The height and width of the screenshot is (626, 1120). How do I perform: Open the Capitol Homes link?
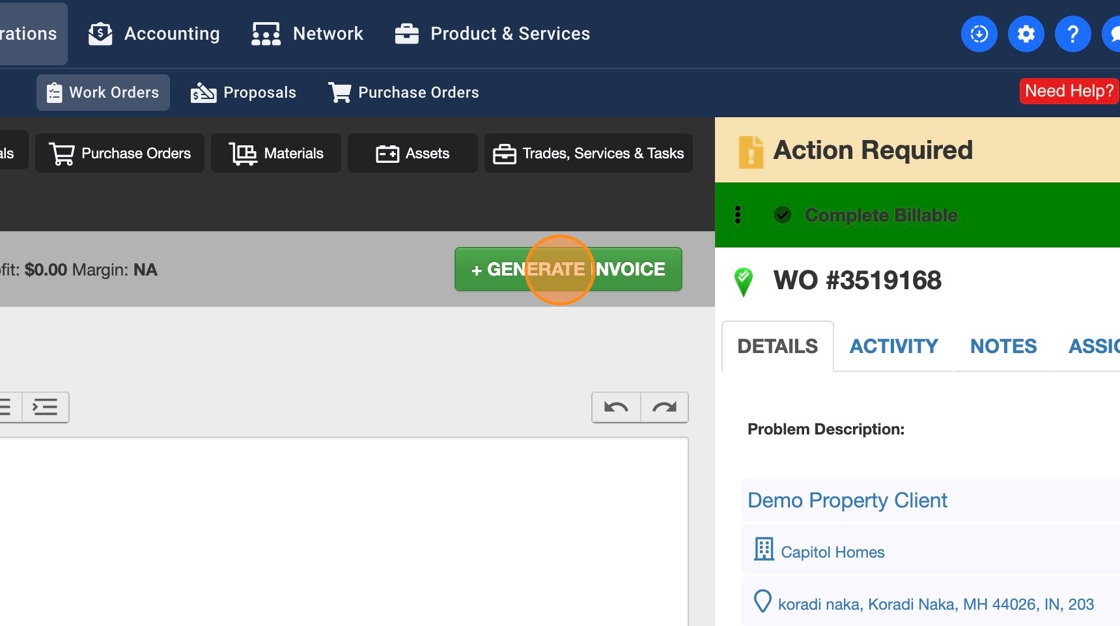832,552
